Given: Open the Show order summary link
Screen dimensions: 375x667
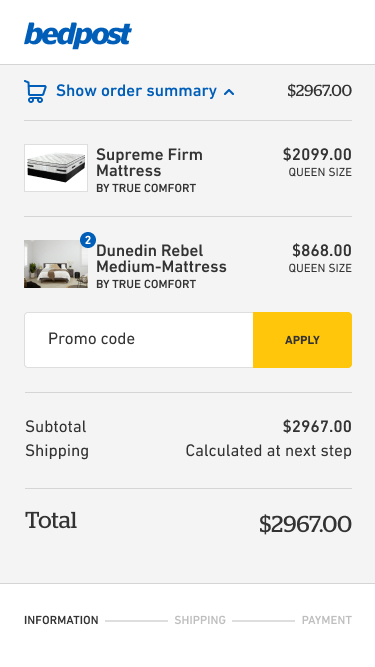Looking at the screenshot, I should (x=136, y=91).
